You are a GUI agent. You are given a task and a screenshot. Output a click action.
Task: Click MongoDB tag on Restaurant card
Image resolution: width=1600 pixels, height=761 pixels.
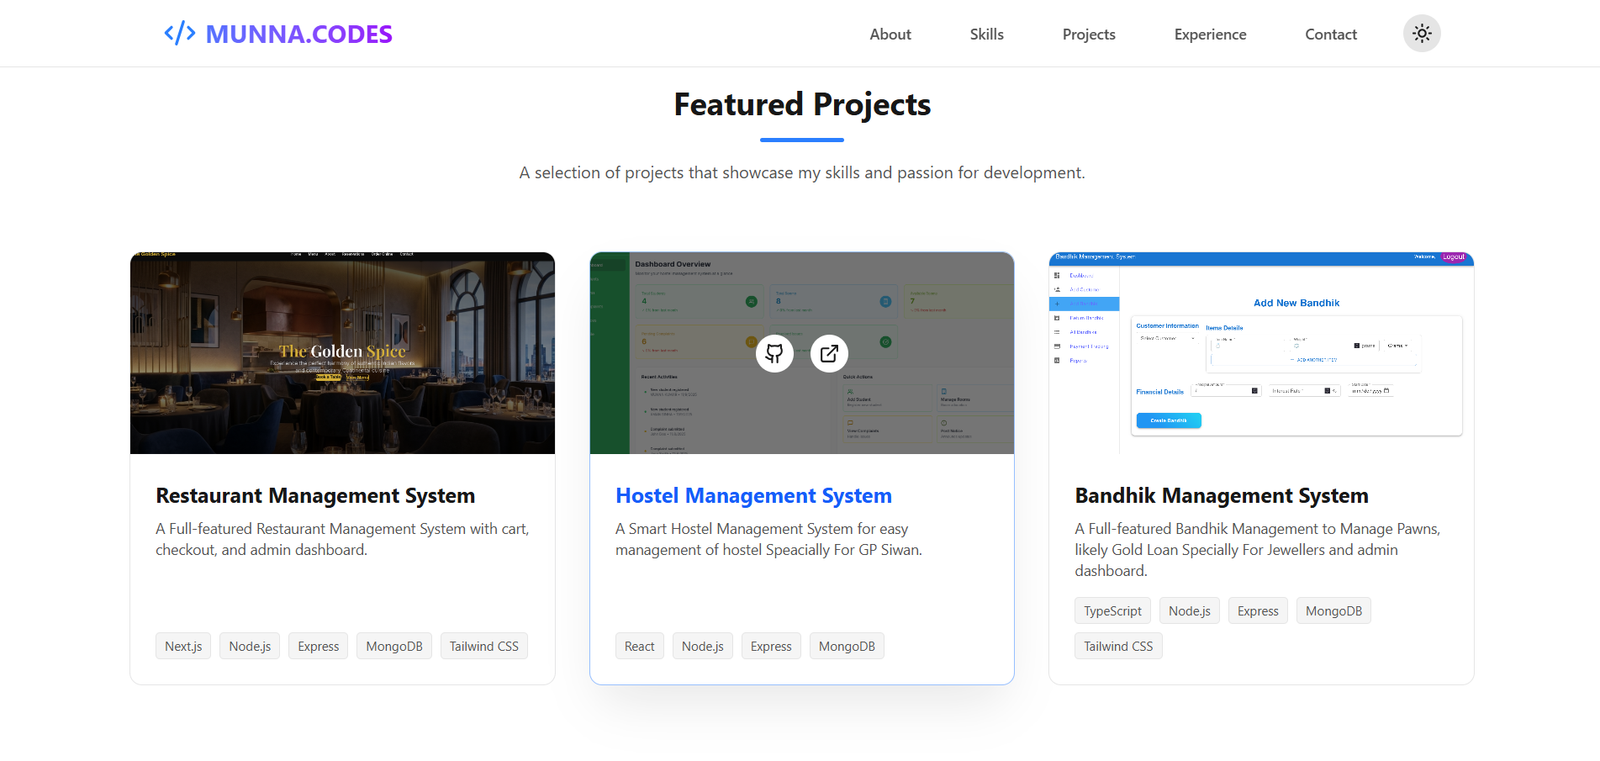[x=394, y=646]
